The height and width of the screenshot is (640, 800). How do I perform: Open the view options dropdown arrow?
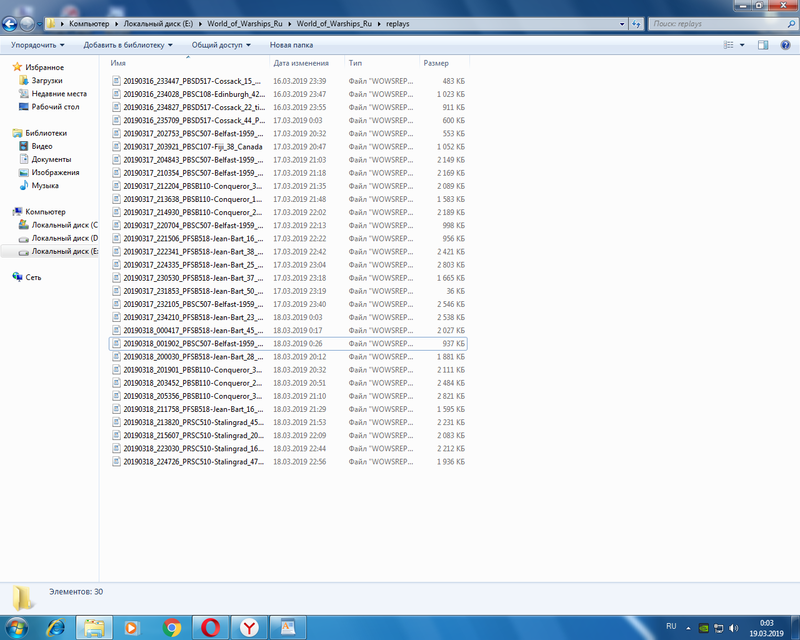point(742,45)
